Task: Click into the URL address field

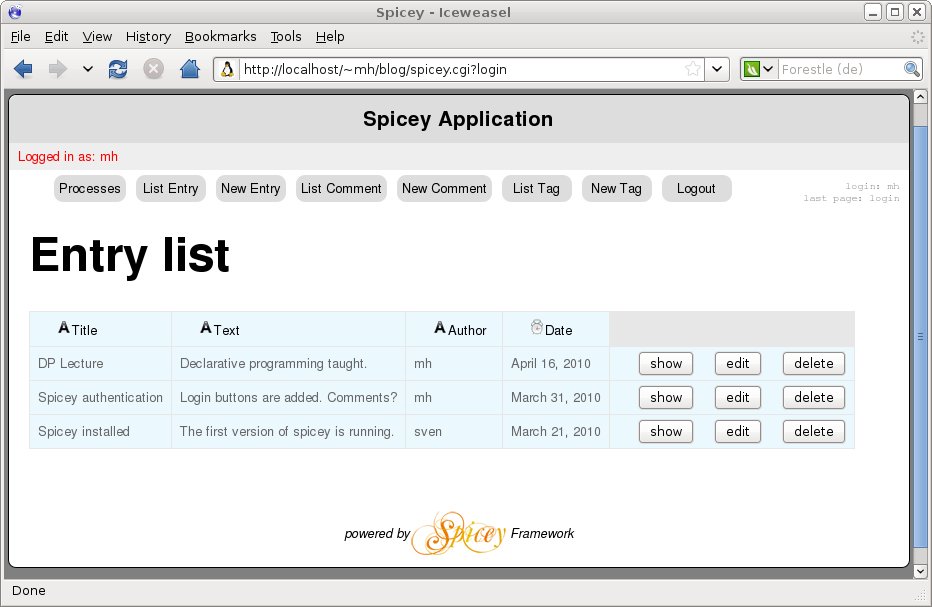Action: click(461, 69)
